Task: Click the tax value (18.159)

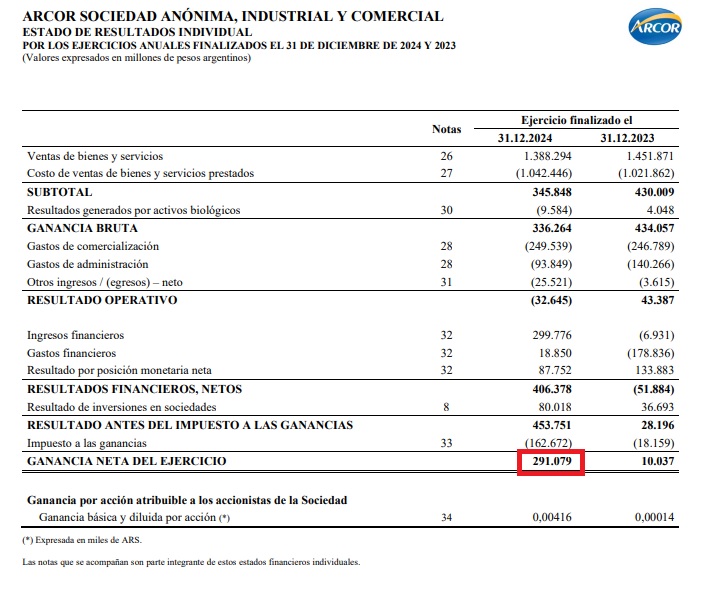Action: [653, 443]
